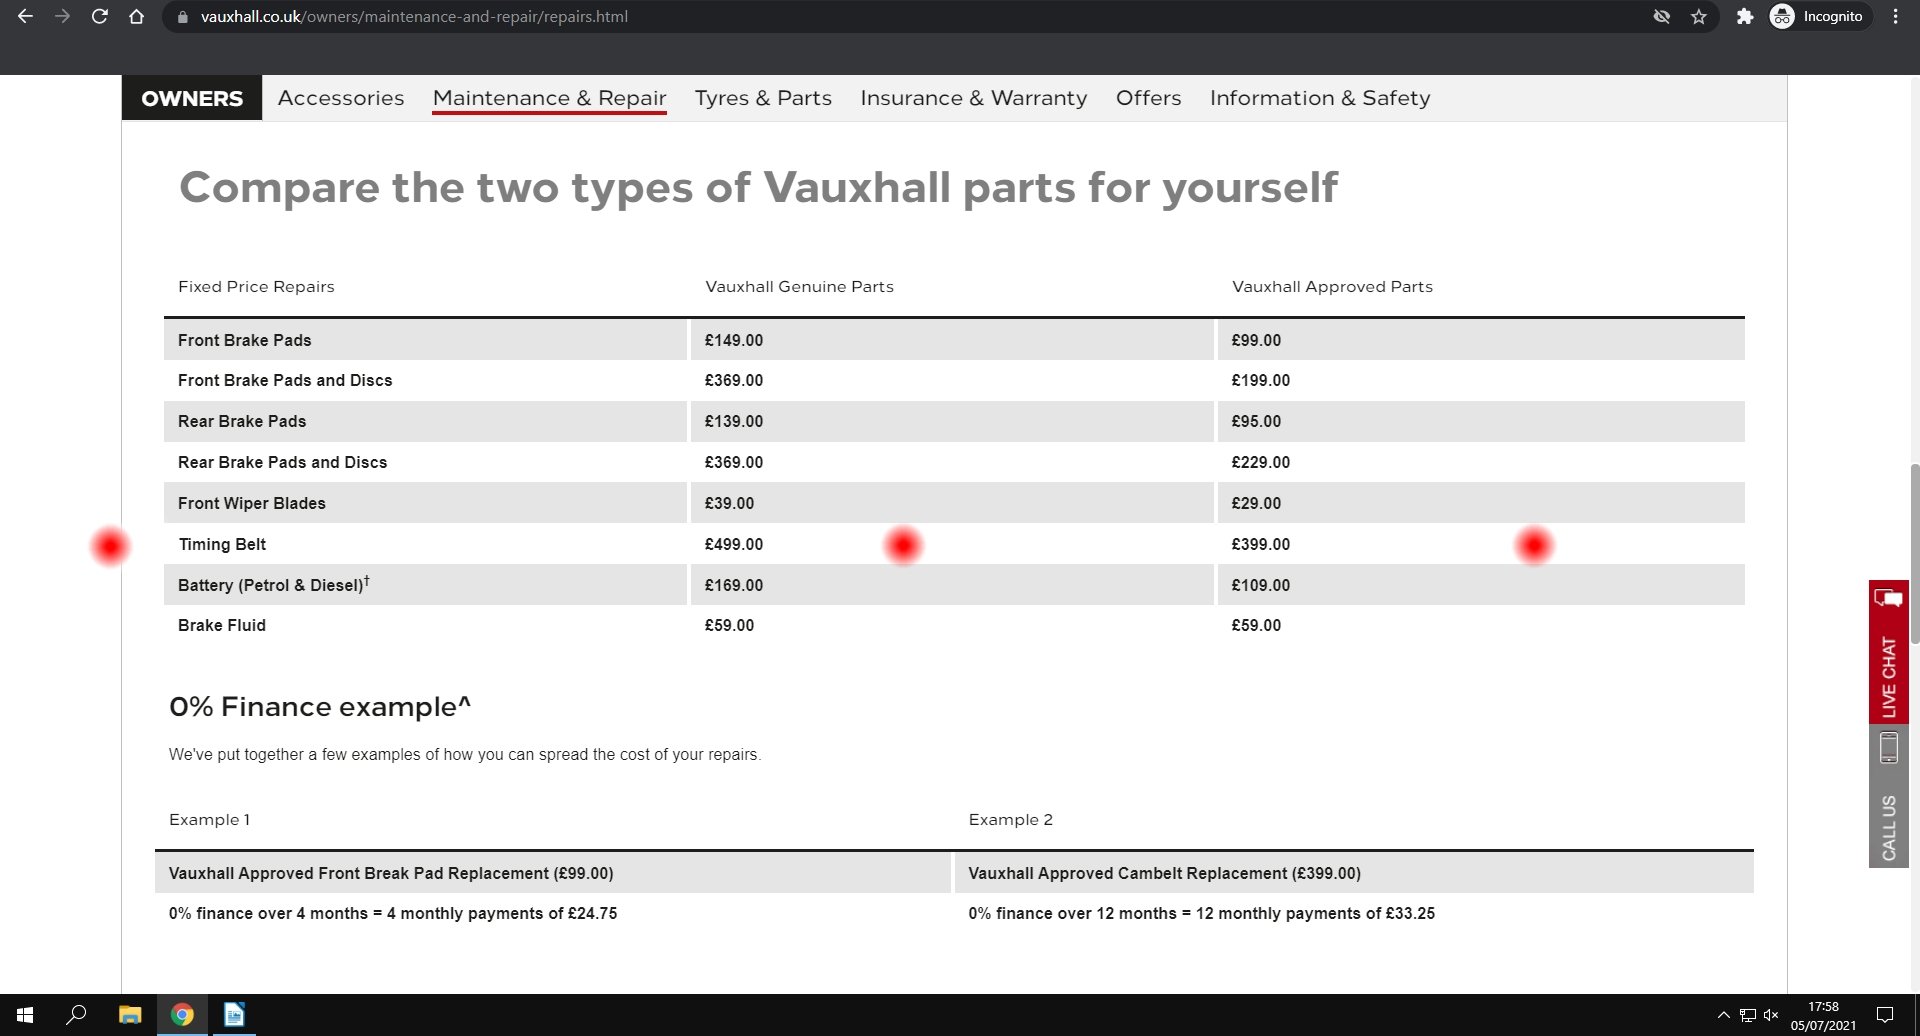Bookmark this page with the star
This screenshot has width=1920, height=1036.
pos(1699,17)
